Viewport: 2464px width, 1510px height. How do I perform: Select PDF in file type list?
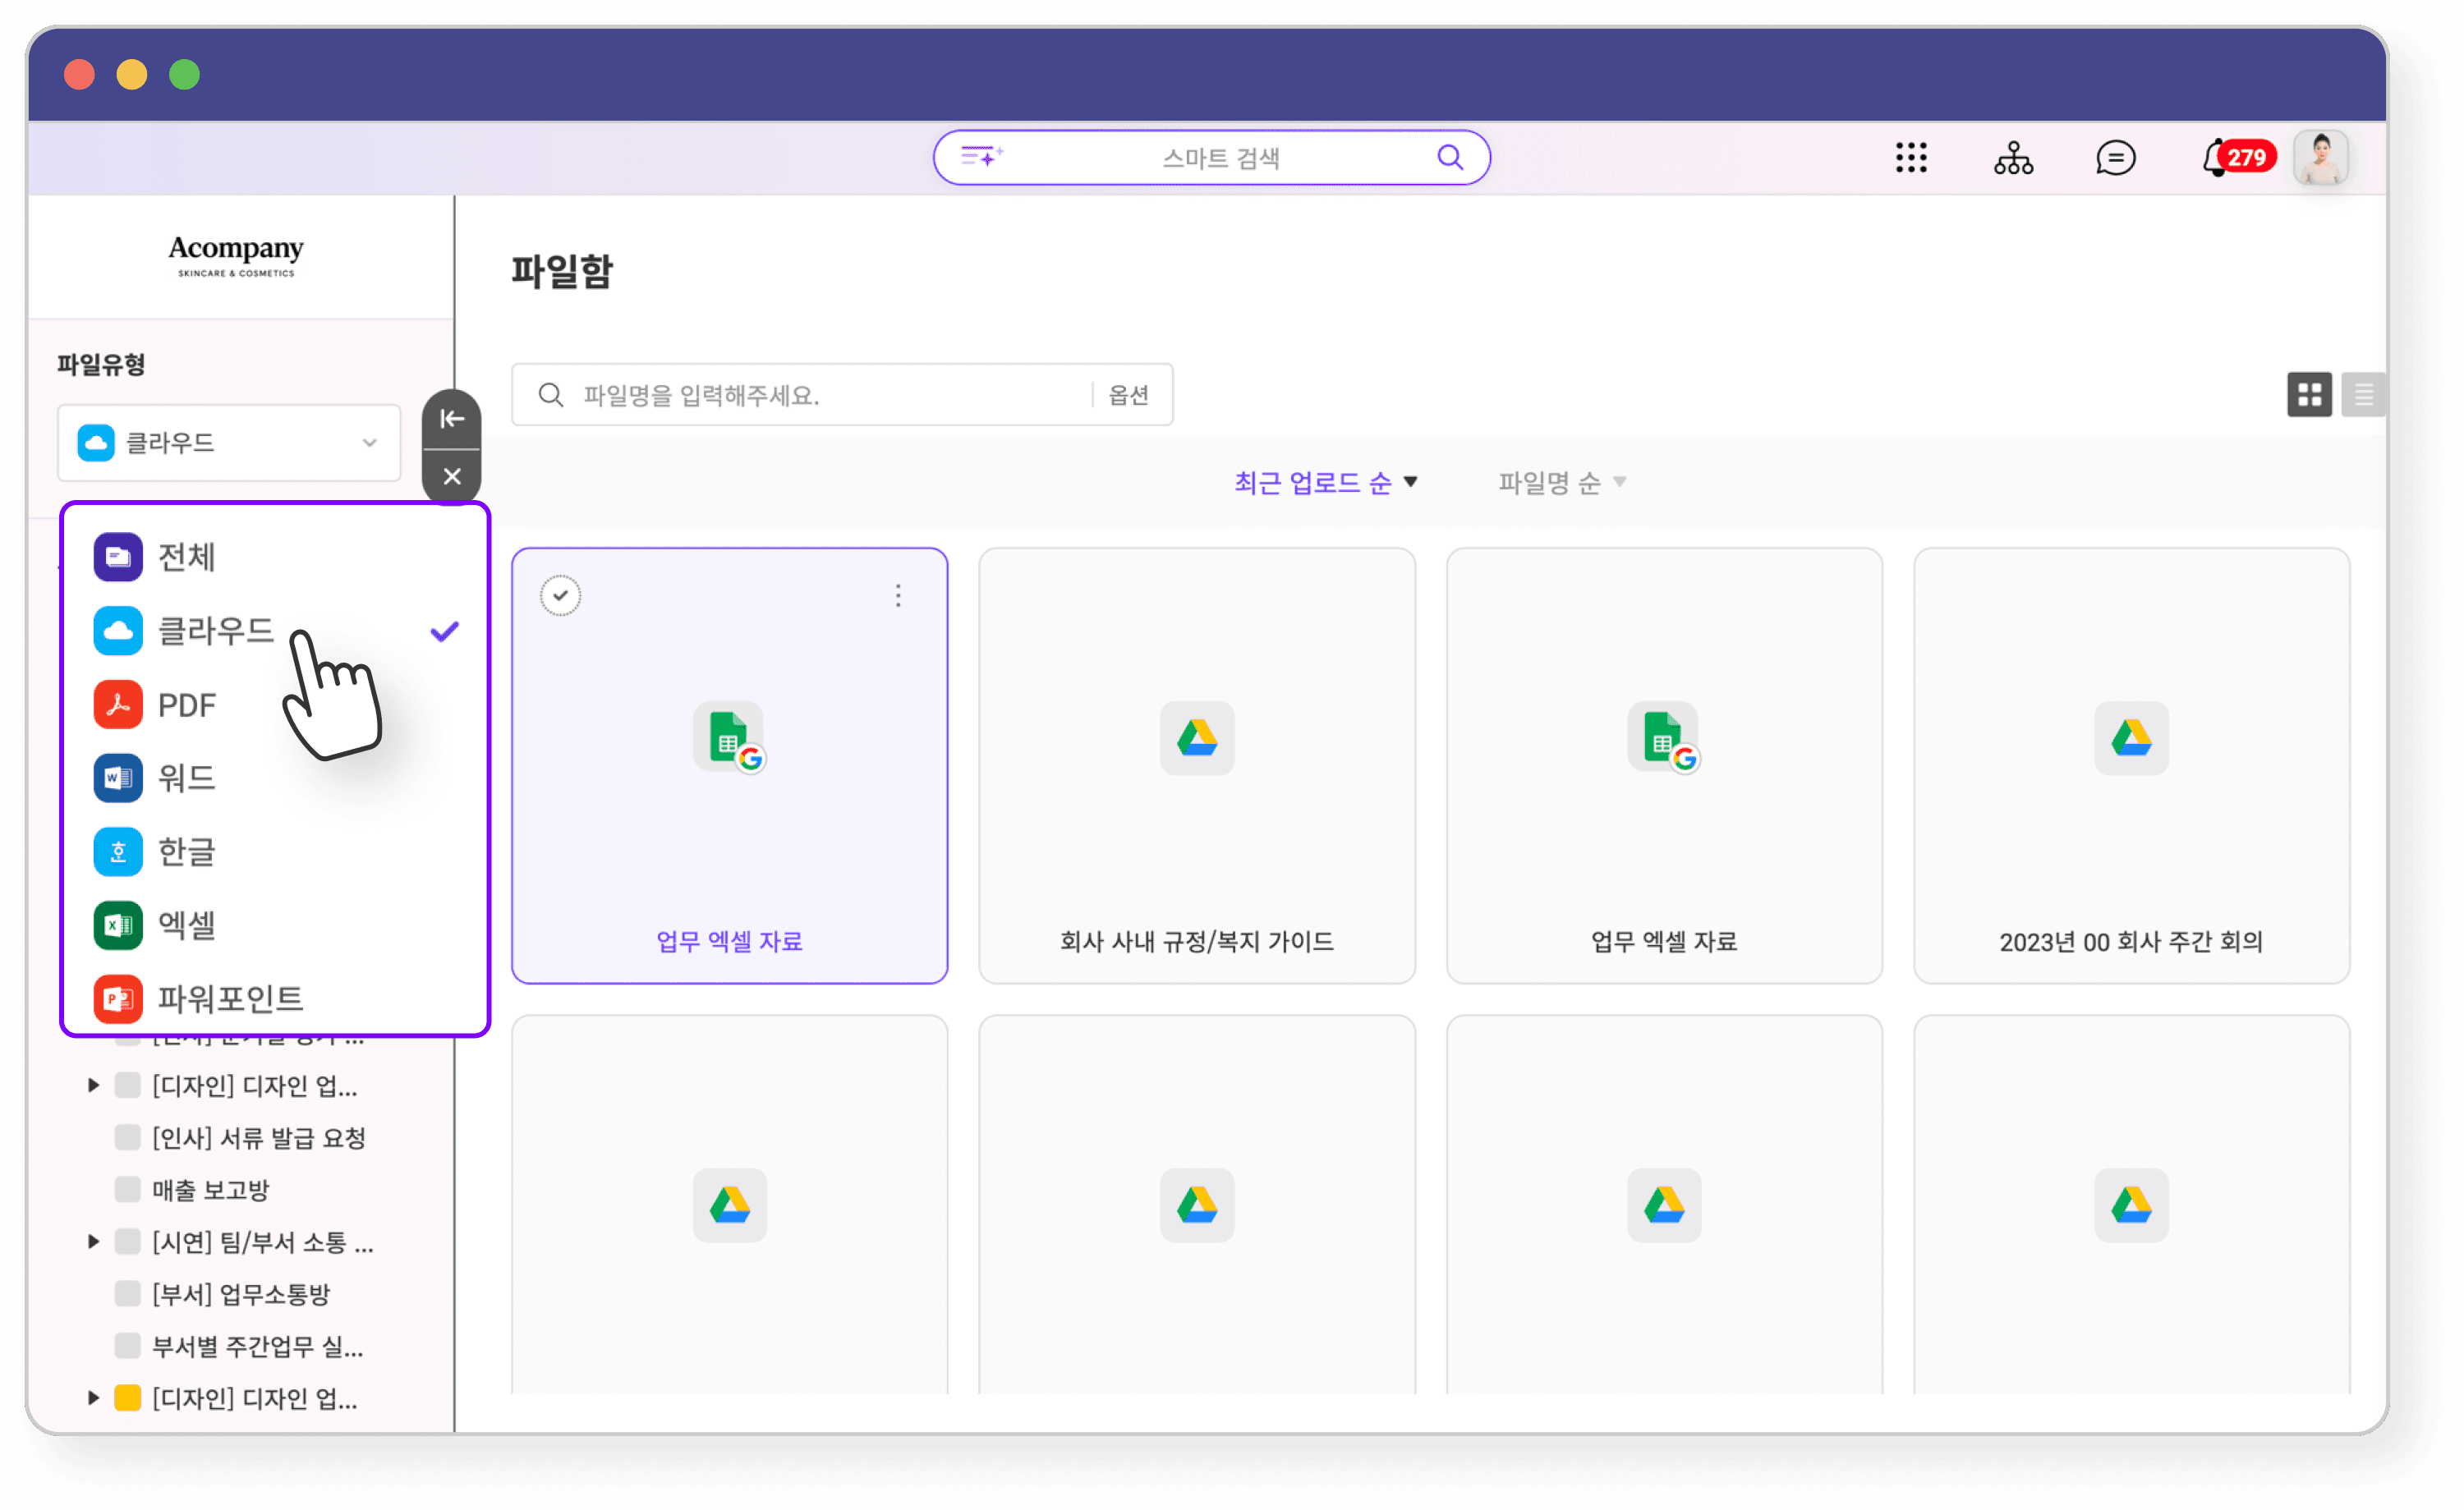point(187,705)
